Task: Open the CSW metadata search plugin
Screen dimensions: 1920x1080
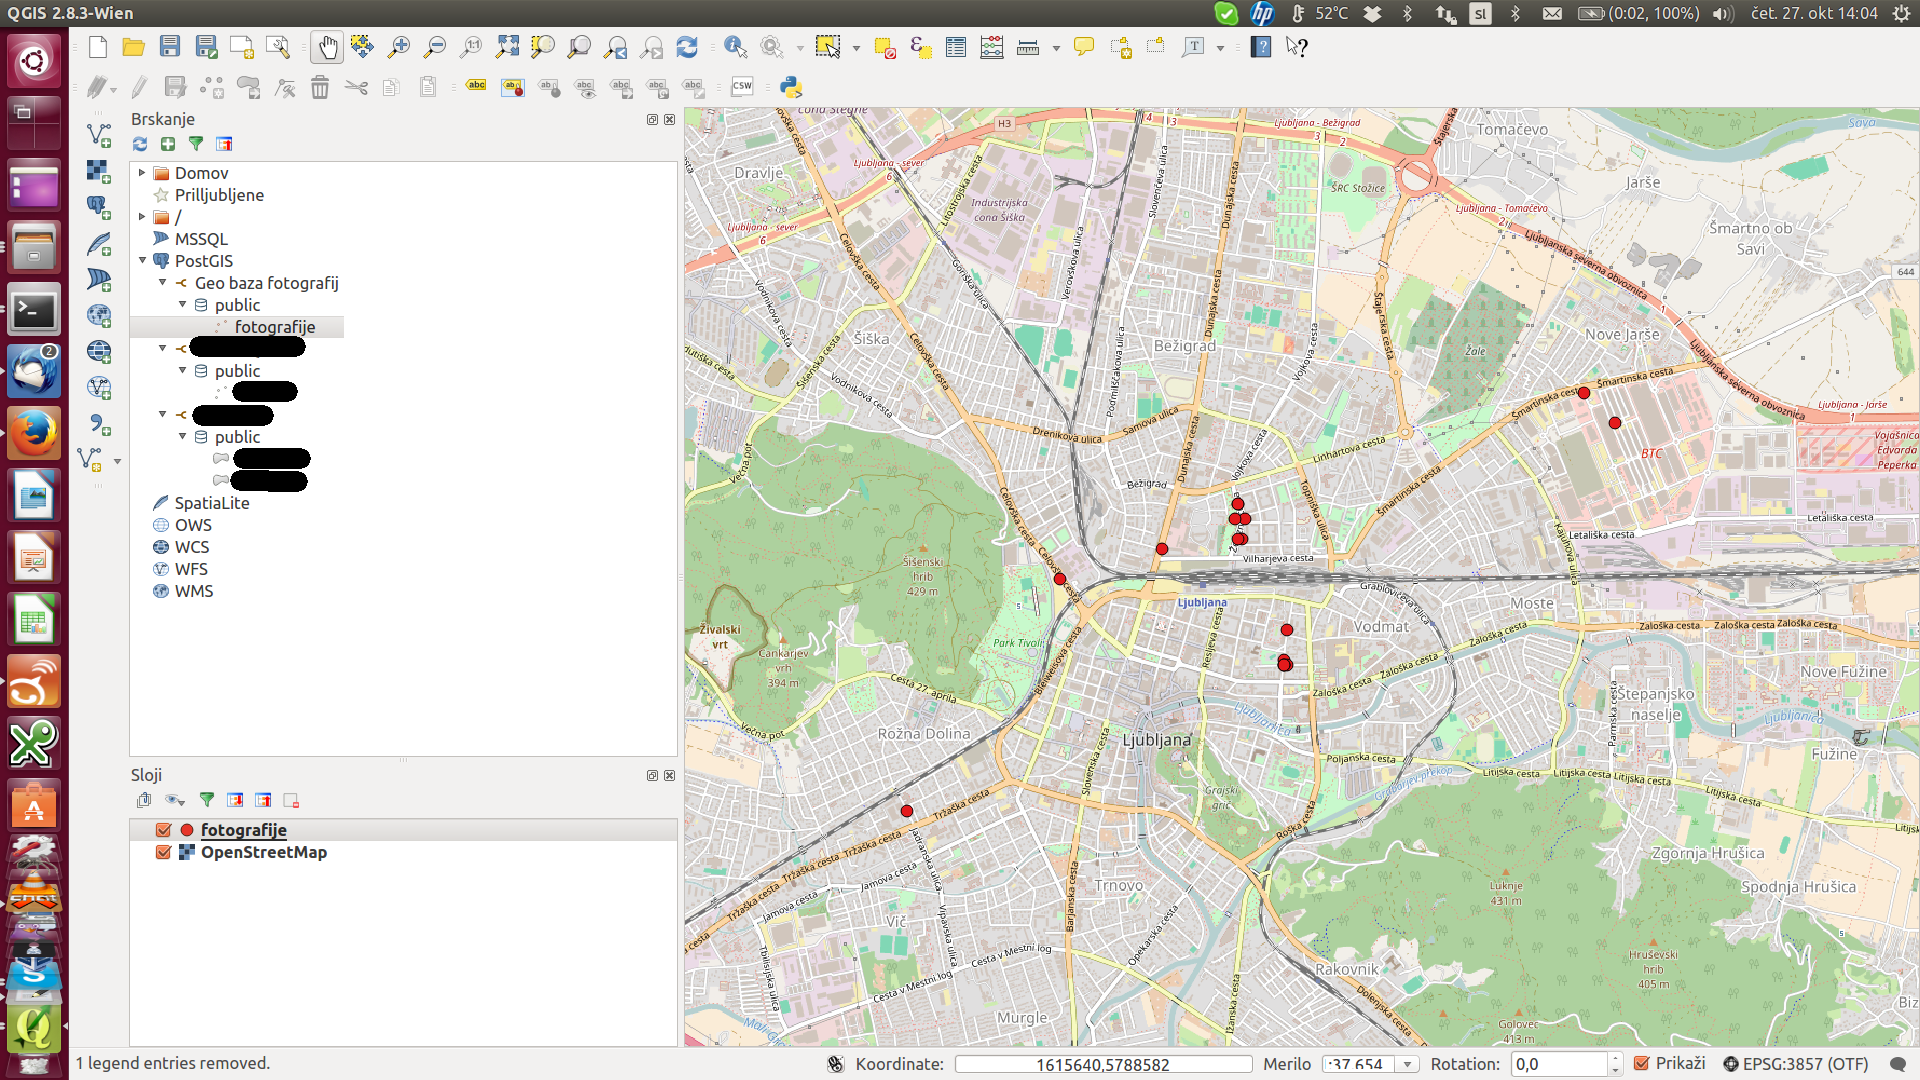Action: pos(742,87)
